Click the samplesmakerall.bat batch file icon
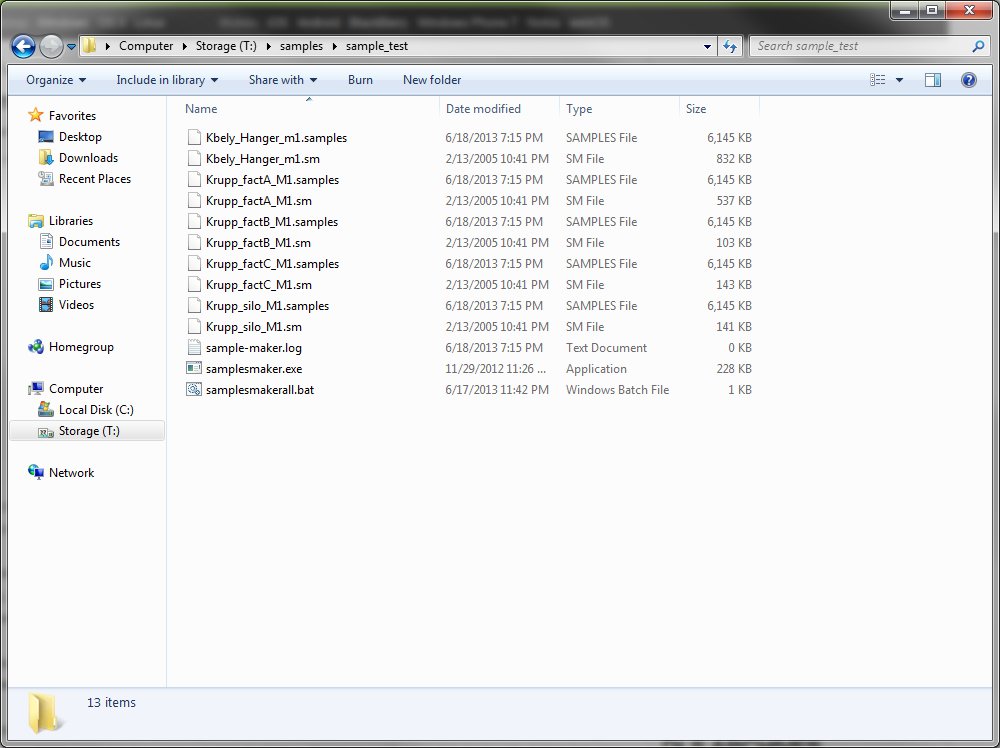The width and height of the screenshot is (1000, 748). point(194,390)
